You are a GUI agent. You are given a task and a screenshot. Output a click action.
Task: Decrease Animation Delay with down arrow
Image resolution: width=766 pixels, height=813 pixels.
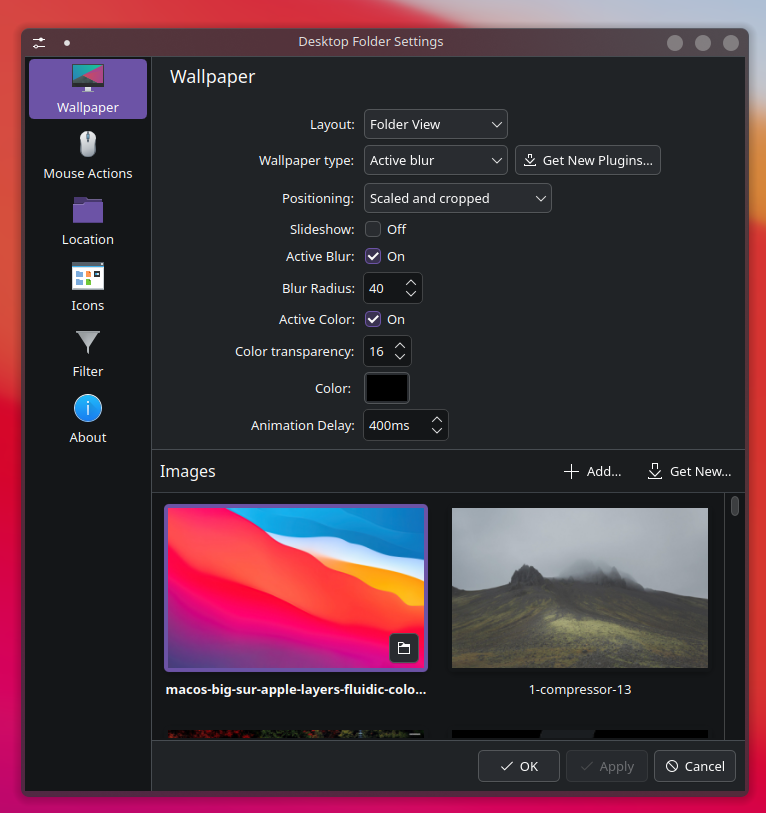(437, 431)
